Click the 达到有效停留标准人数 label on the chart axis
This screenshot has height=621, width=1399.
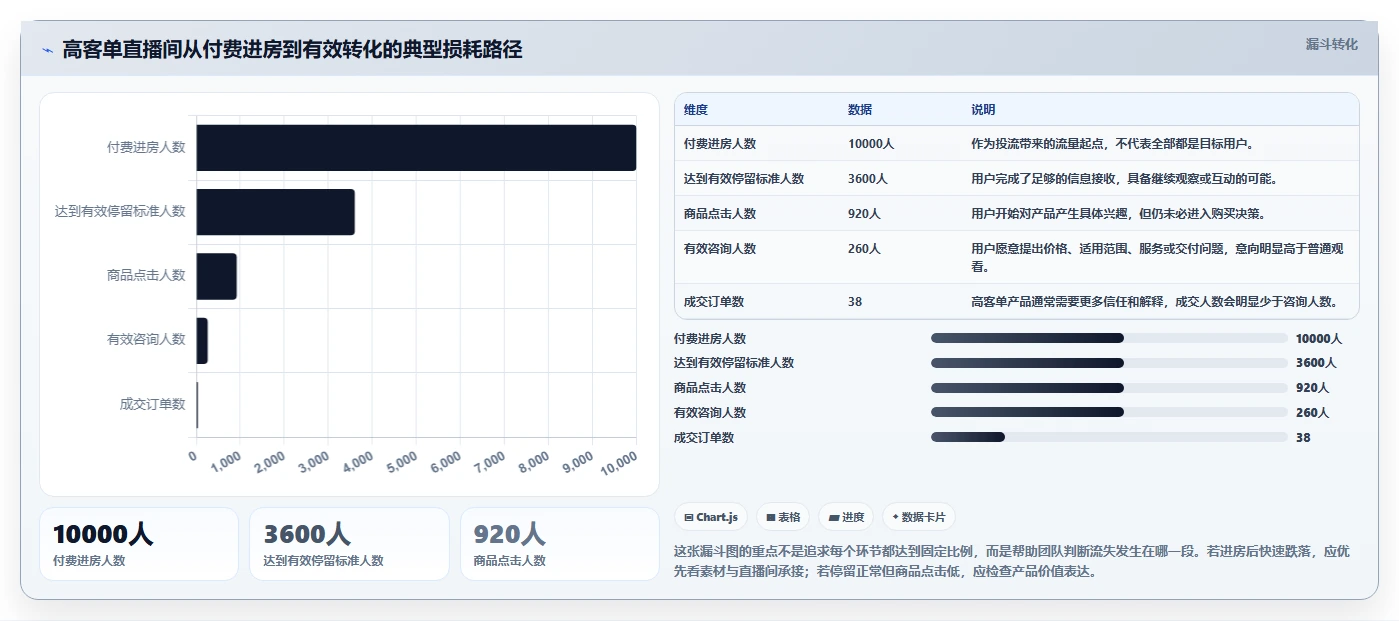click(120, 212)
